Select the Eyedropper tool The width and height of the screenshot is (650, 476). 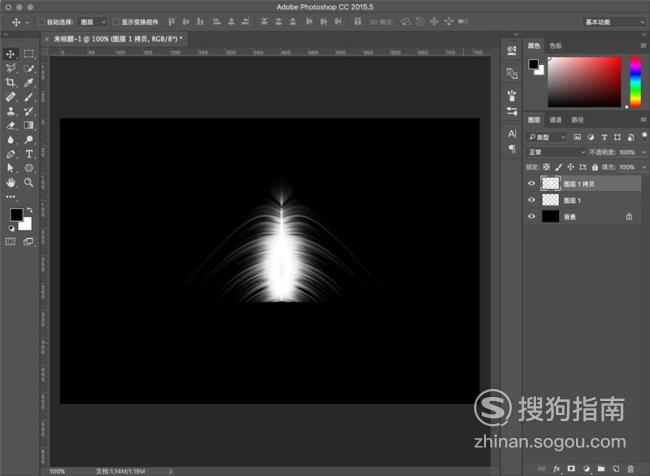point(29,83)
